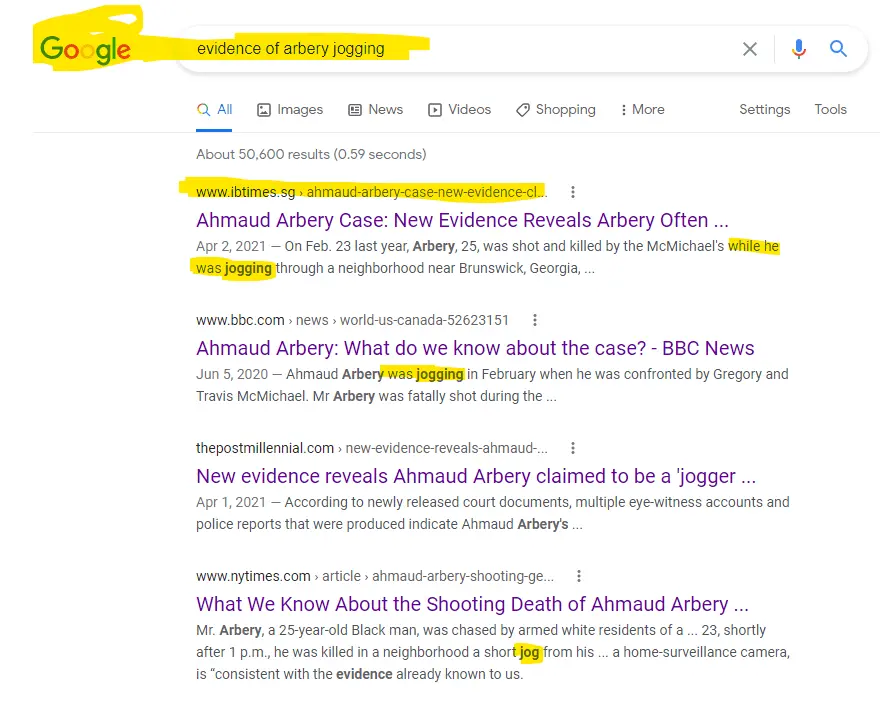Click the snippet date 'Jun 5, 2020'
This screenshot has width=880, height=706.
(x=232, y=374)
